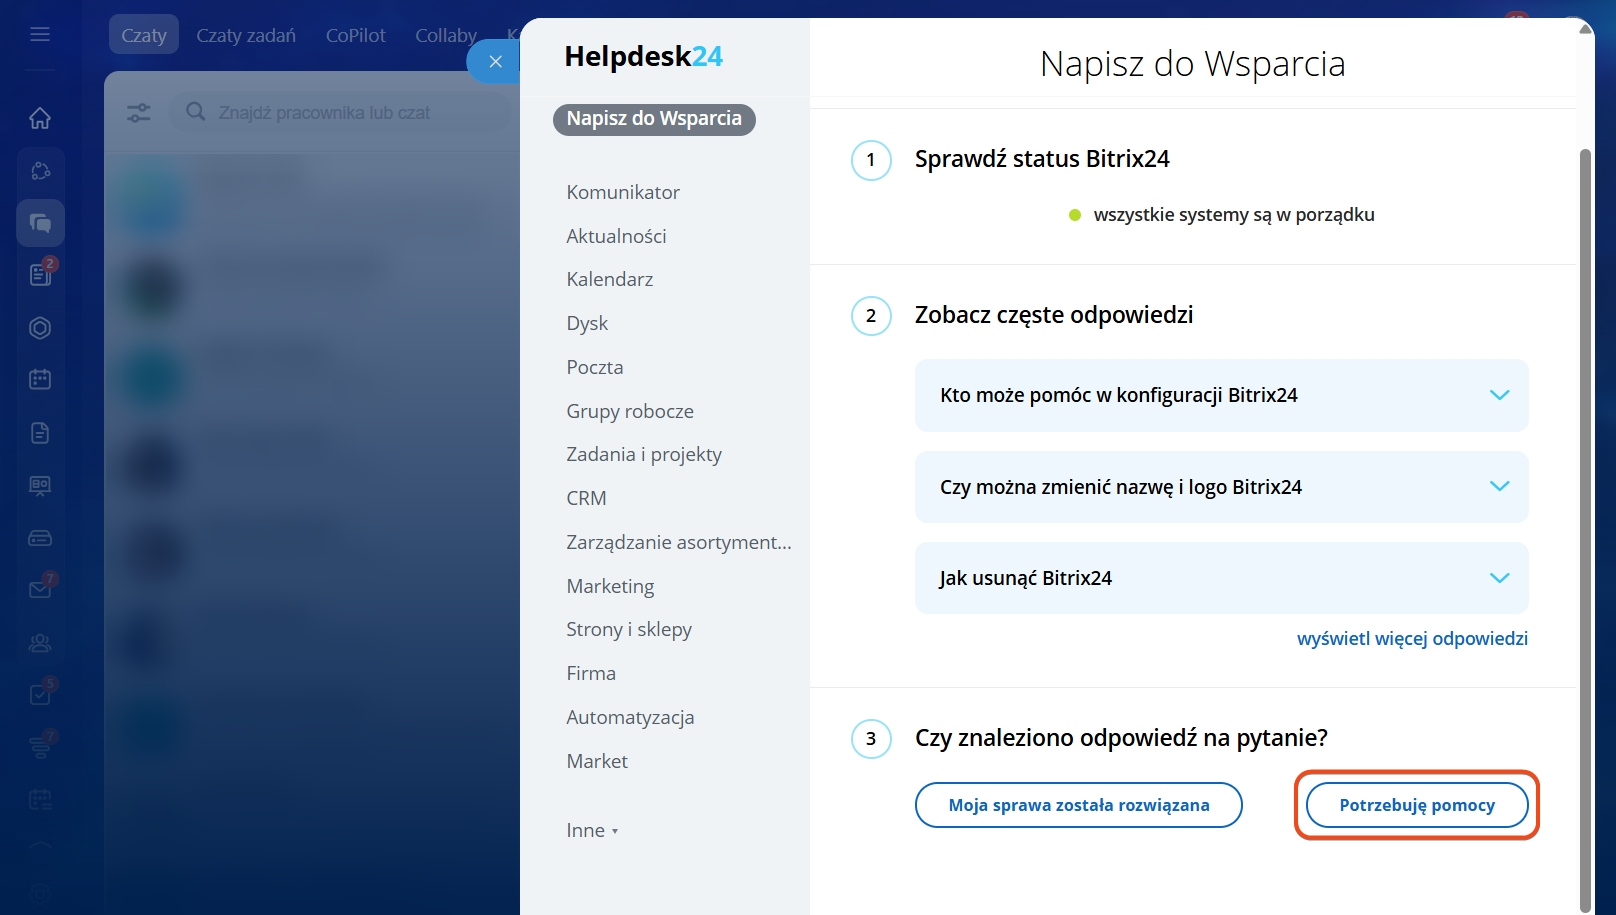1616x915 pixels.
Task: Open the home icon in left sidebar
Action: [x=40, y=118]
